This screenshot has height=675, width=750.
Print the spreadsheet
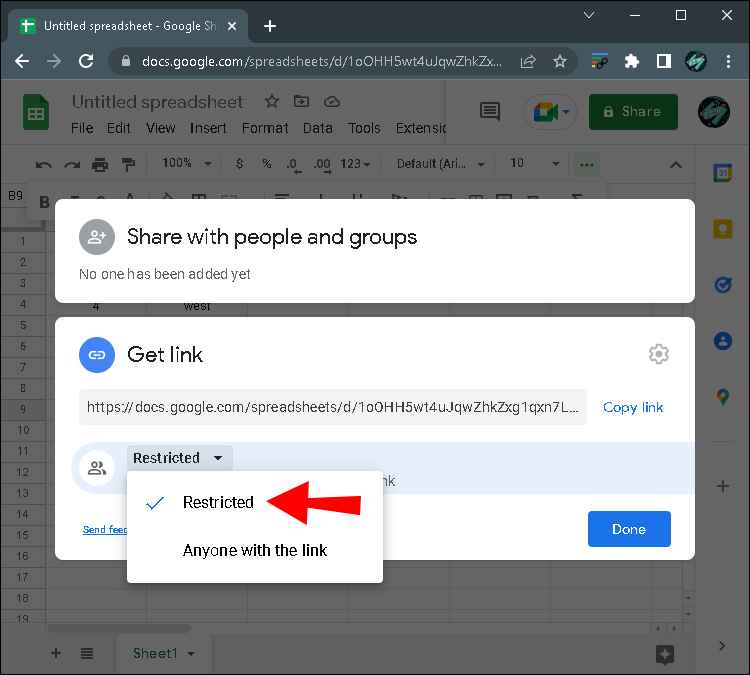[x=100, y=165]
